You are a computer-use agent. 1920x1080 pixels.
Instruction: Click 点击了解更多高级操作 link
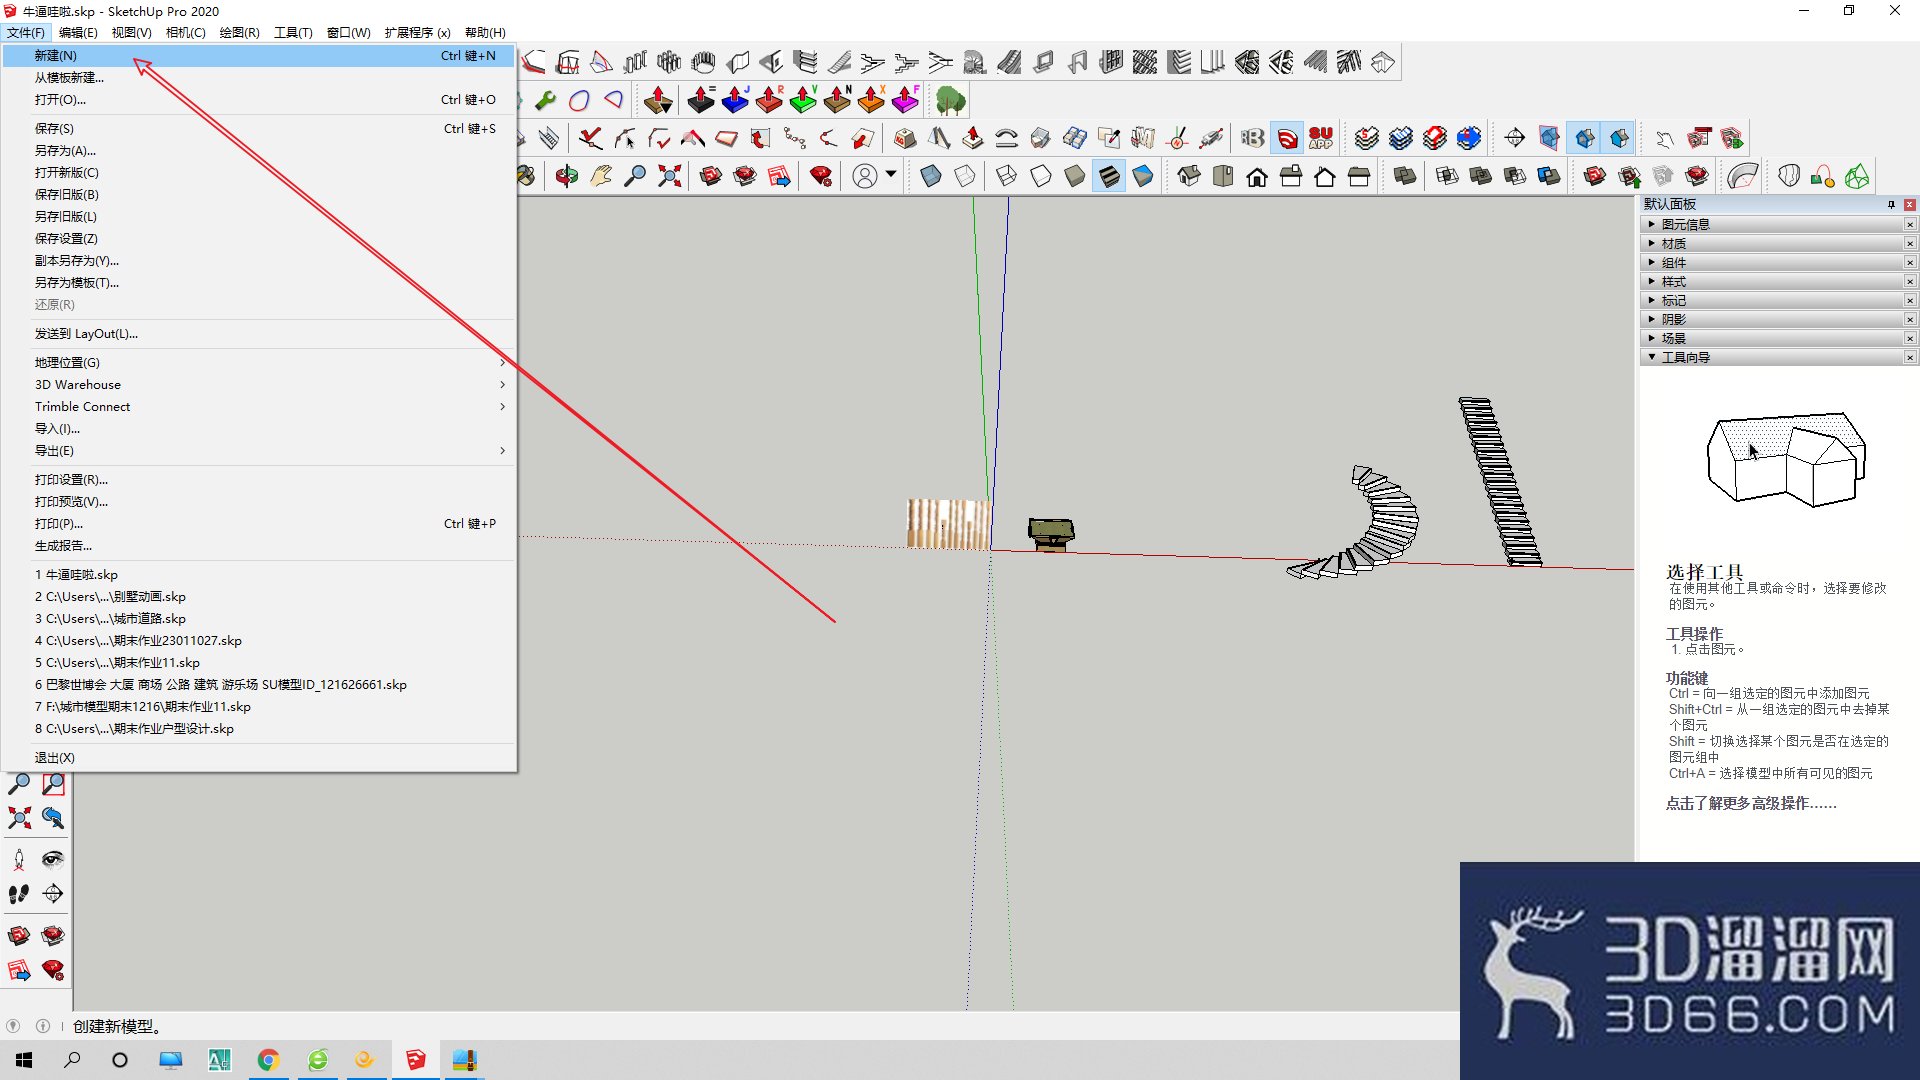click(x=1750, y=803)
